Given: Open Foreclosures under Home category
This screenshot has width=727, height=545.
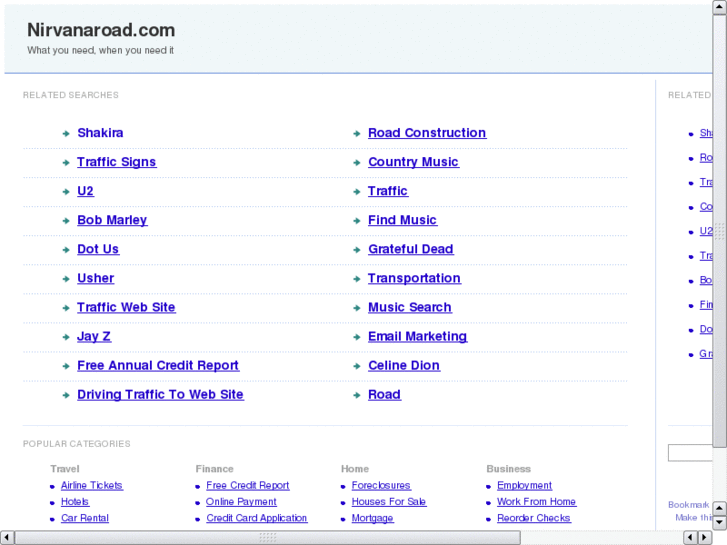Looking at the screenshot, I should (381, 486).
